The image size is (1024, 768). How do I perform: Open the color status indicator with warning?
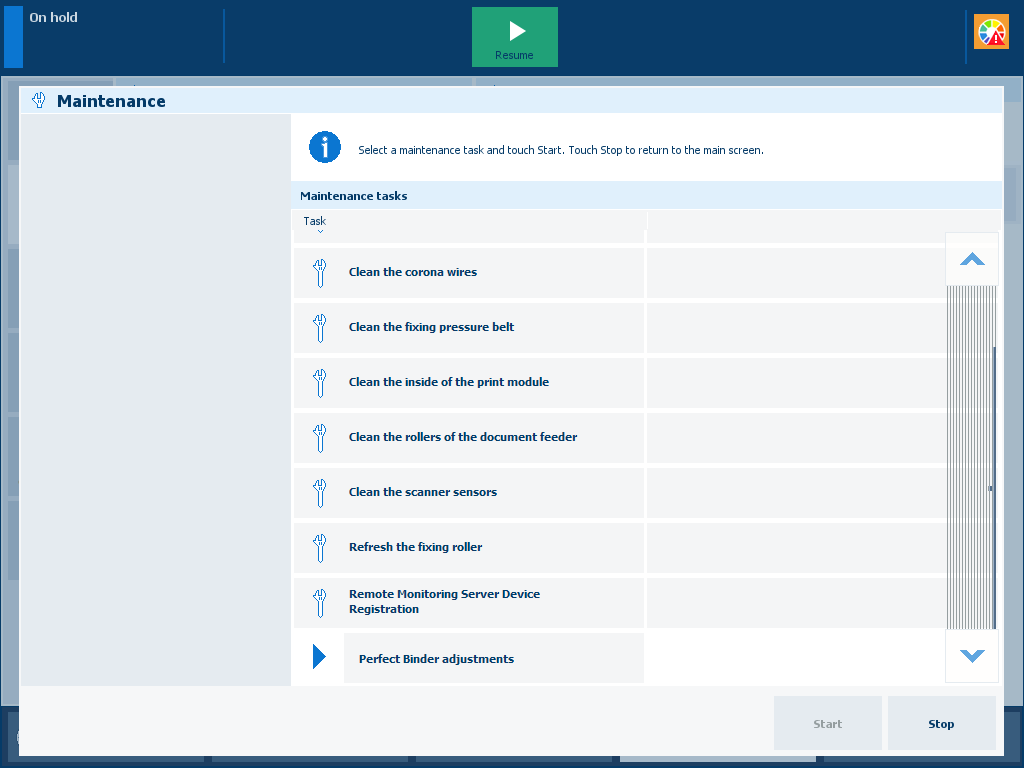tap(991, 33)
